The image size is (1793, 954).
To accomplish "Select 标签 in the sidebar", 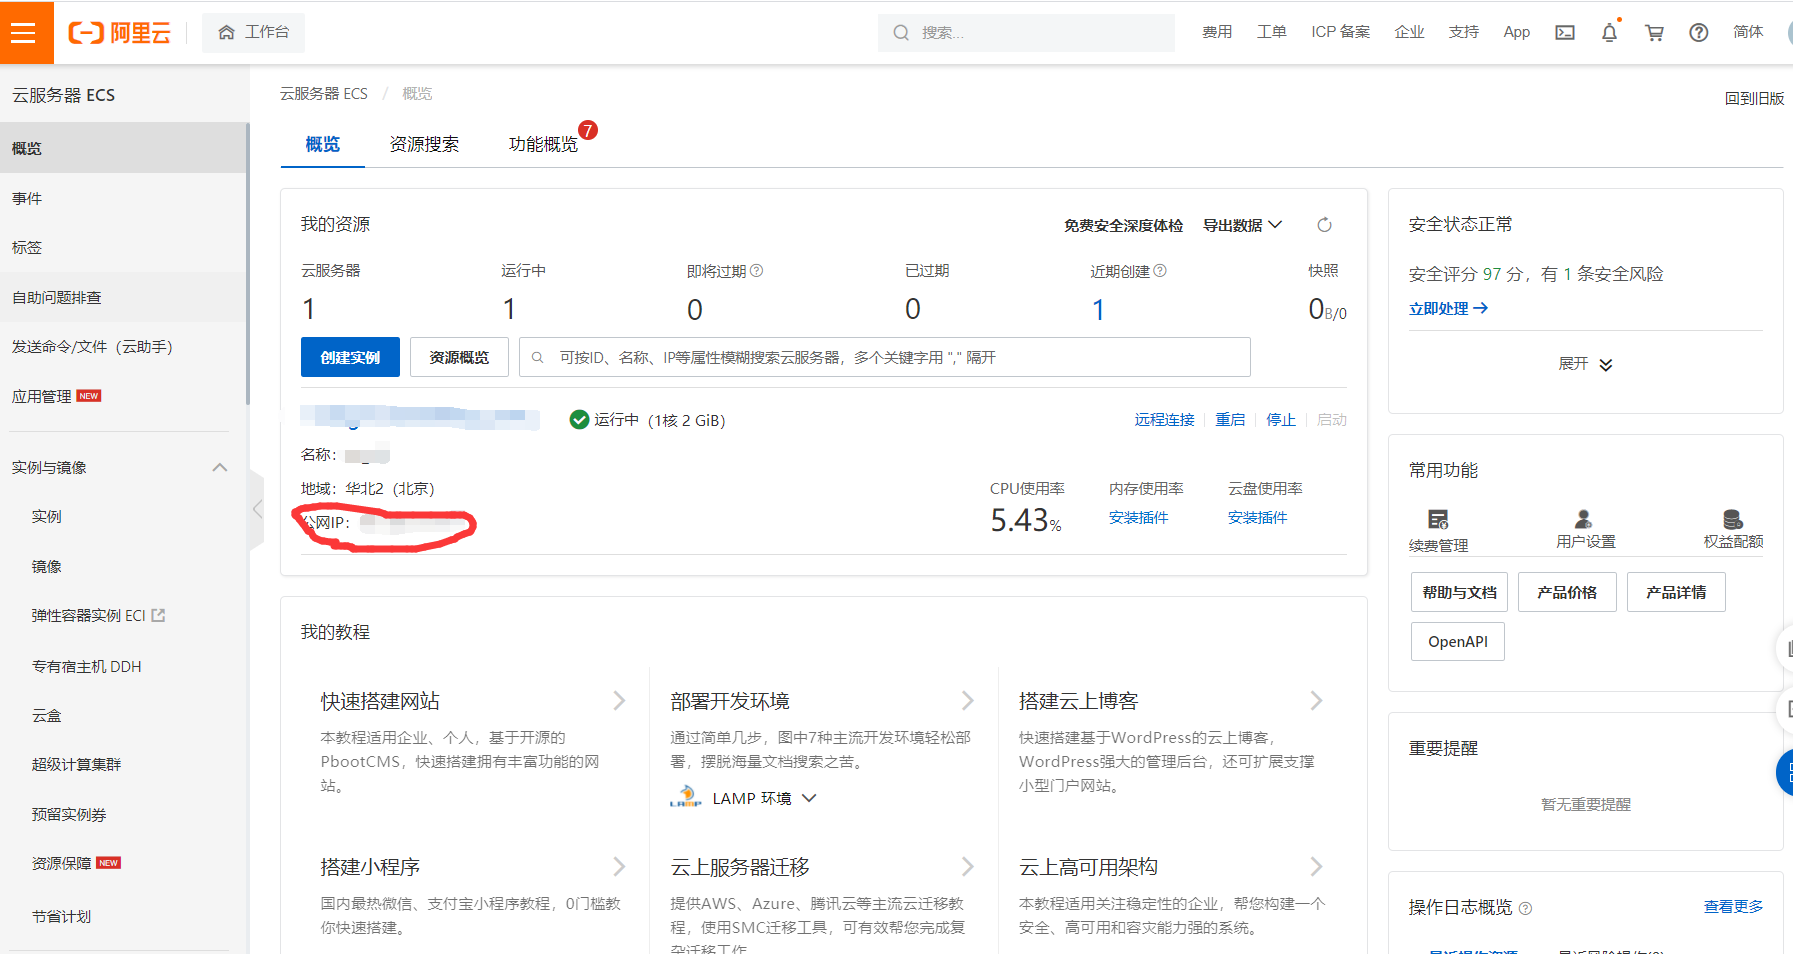I will 124,247.
